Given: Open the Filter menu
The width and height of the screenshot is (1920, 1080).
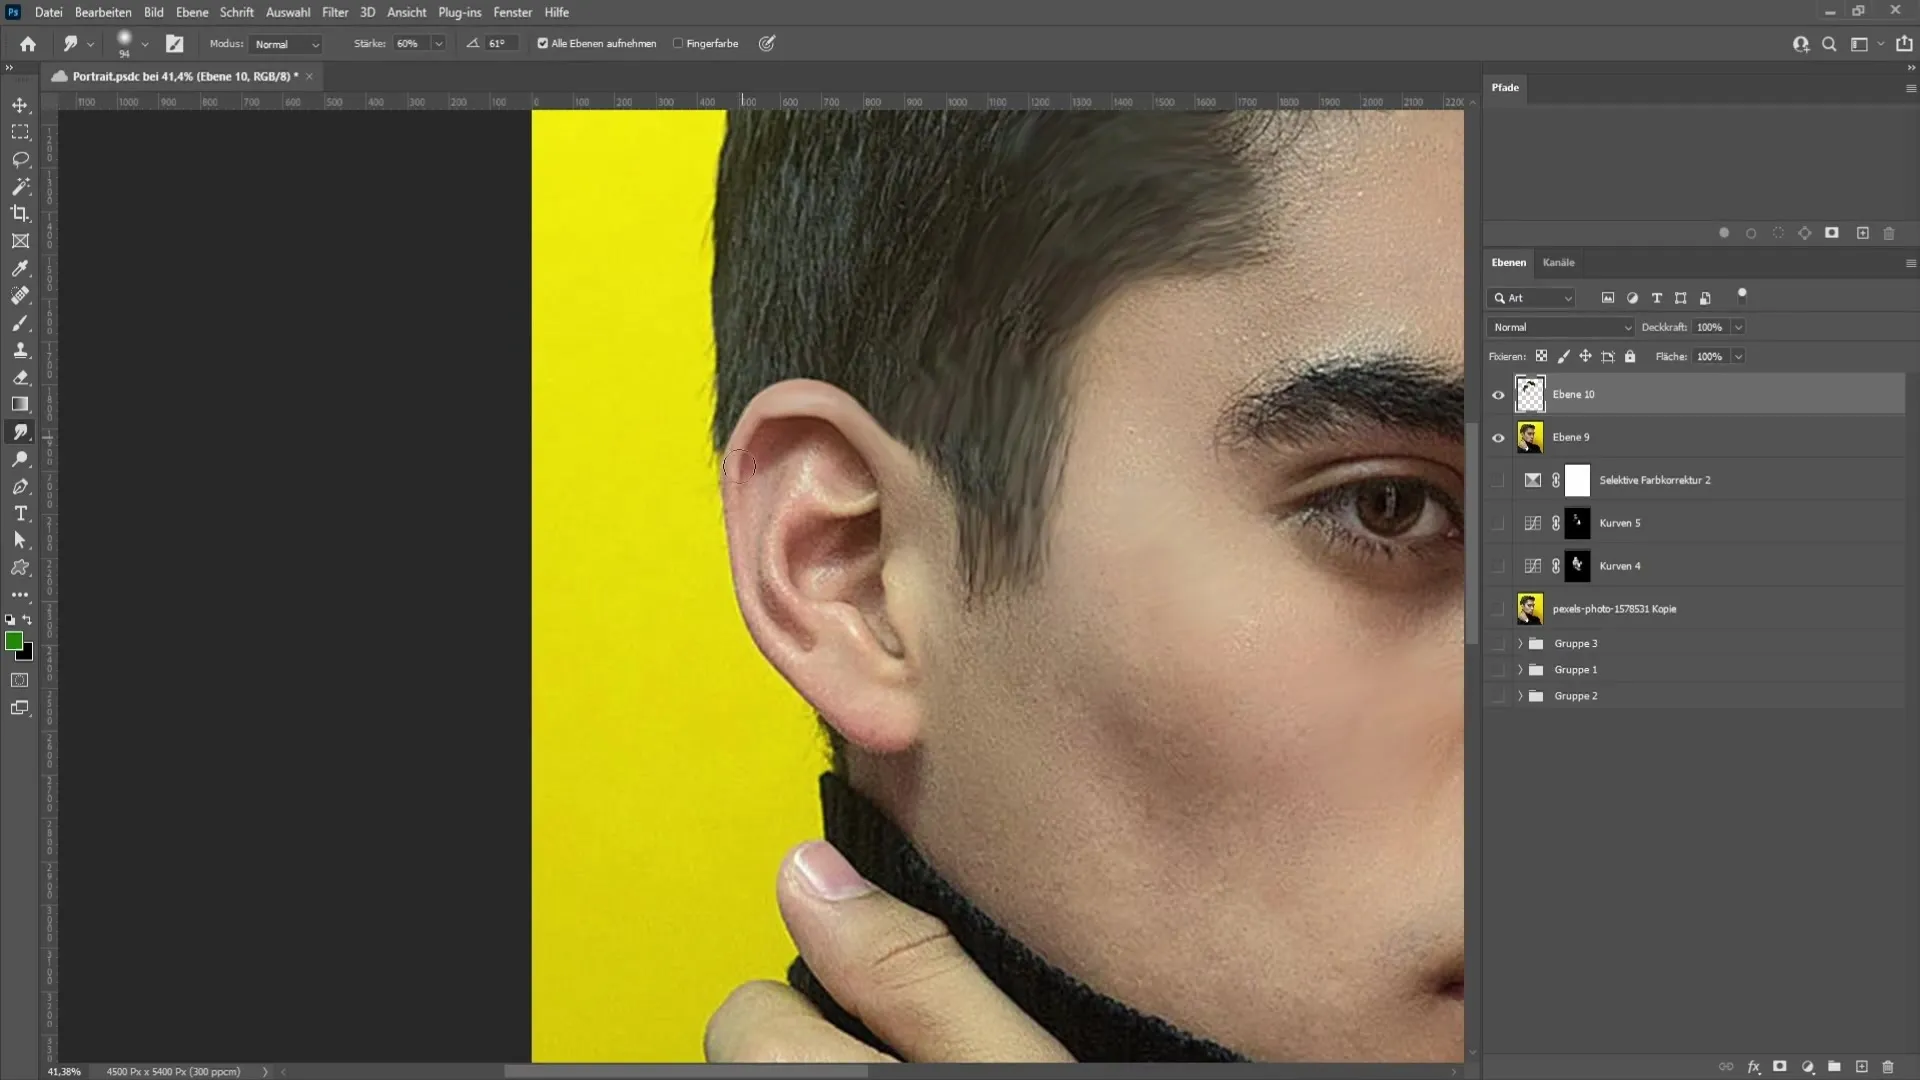Looking at the screenshot, I should (332, 12).
